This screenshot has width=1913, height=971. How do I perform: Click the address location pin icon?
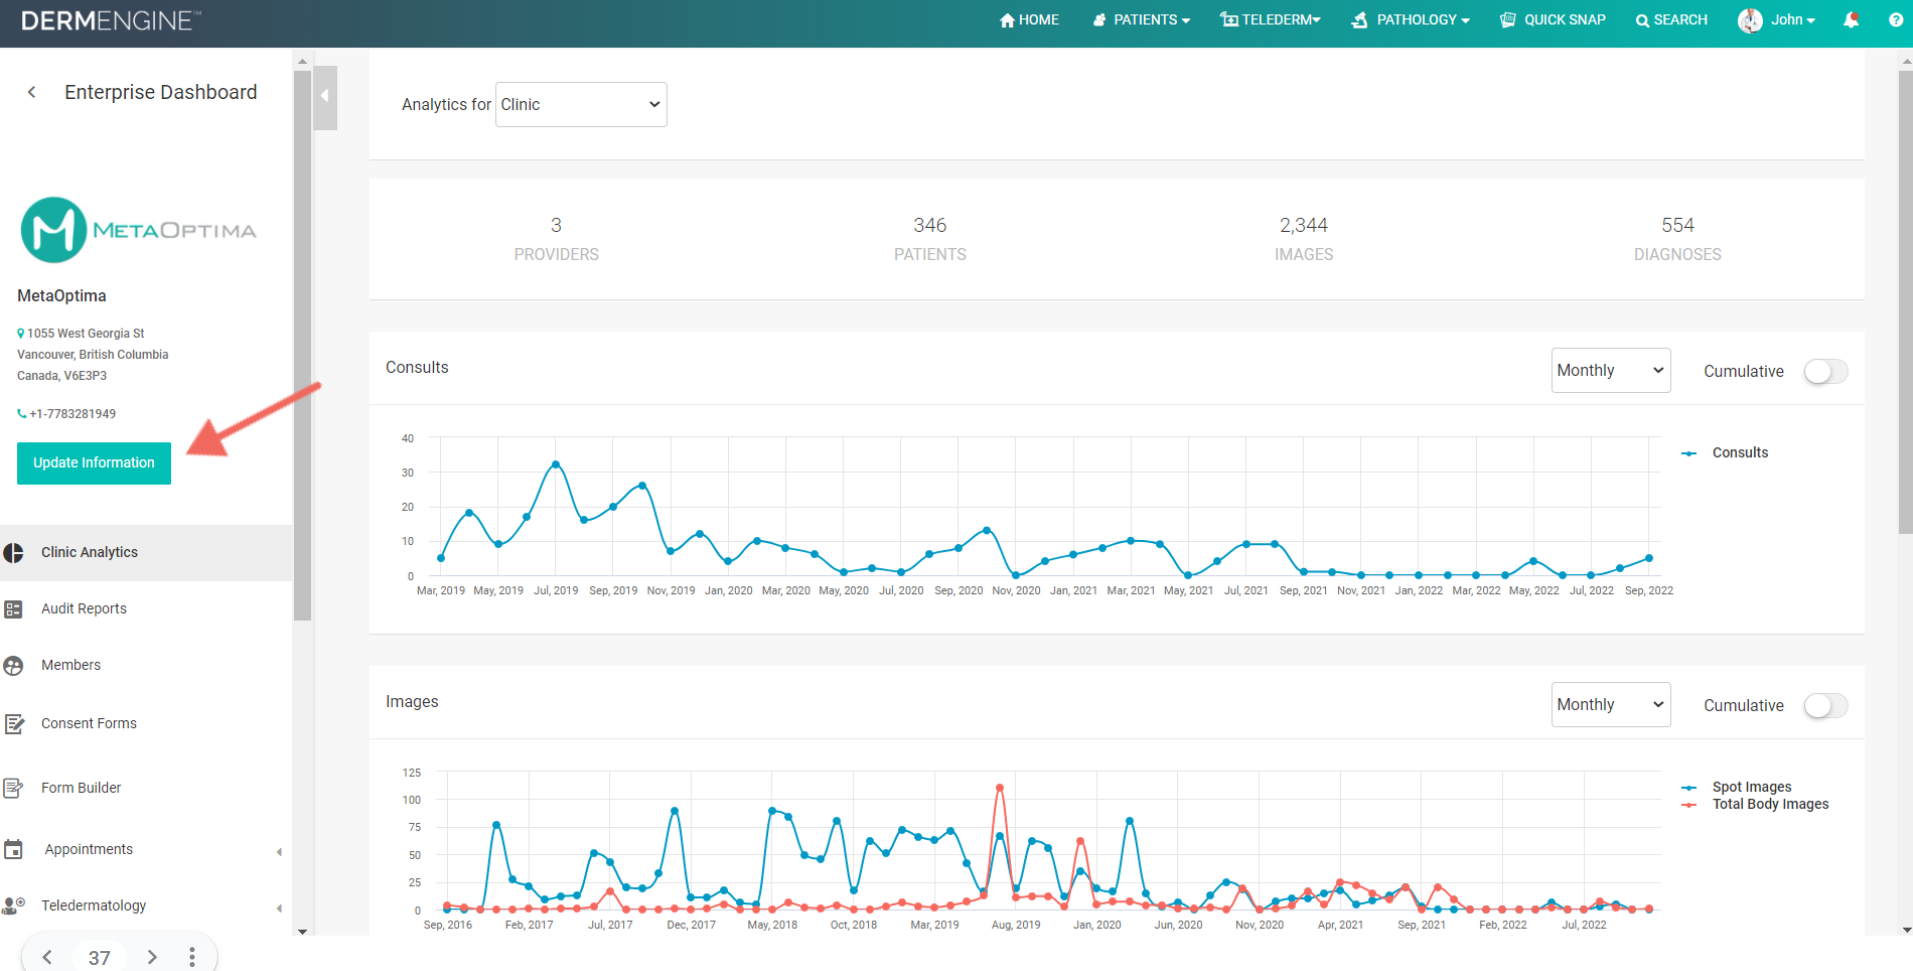[21, 333]
